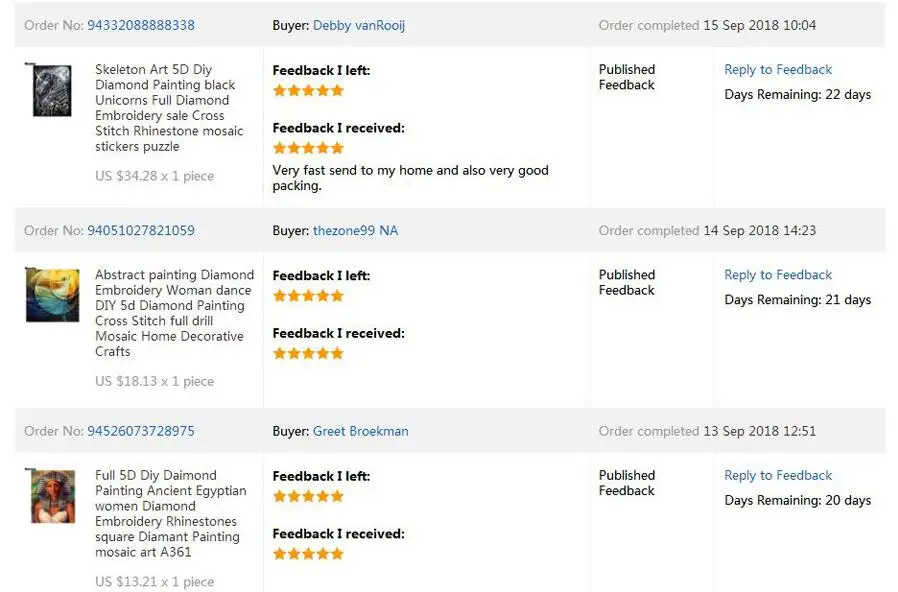Open the Abstract Woman dance product thumbnail
This screenshot has height=592, width=898.
52,294
